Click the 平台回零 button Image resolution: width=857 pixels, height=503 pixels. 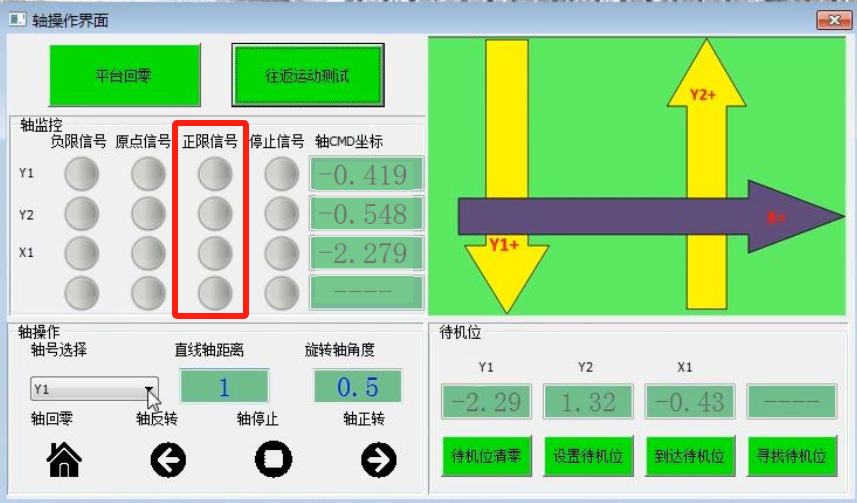tap(124, 76)
